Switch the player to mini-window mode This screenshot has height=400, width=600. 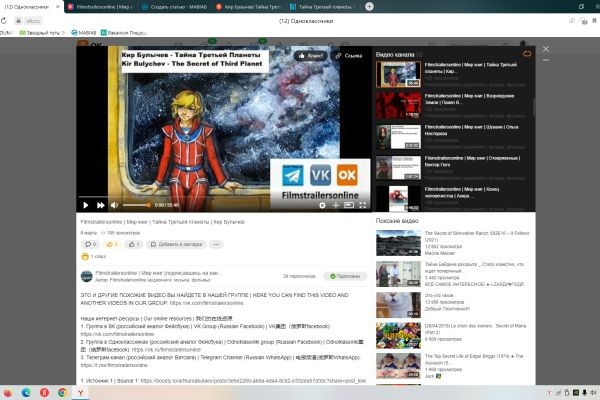[x=349, y=206]
